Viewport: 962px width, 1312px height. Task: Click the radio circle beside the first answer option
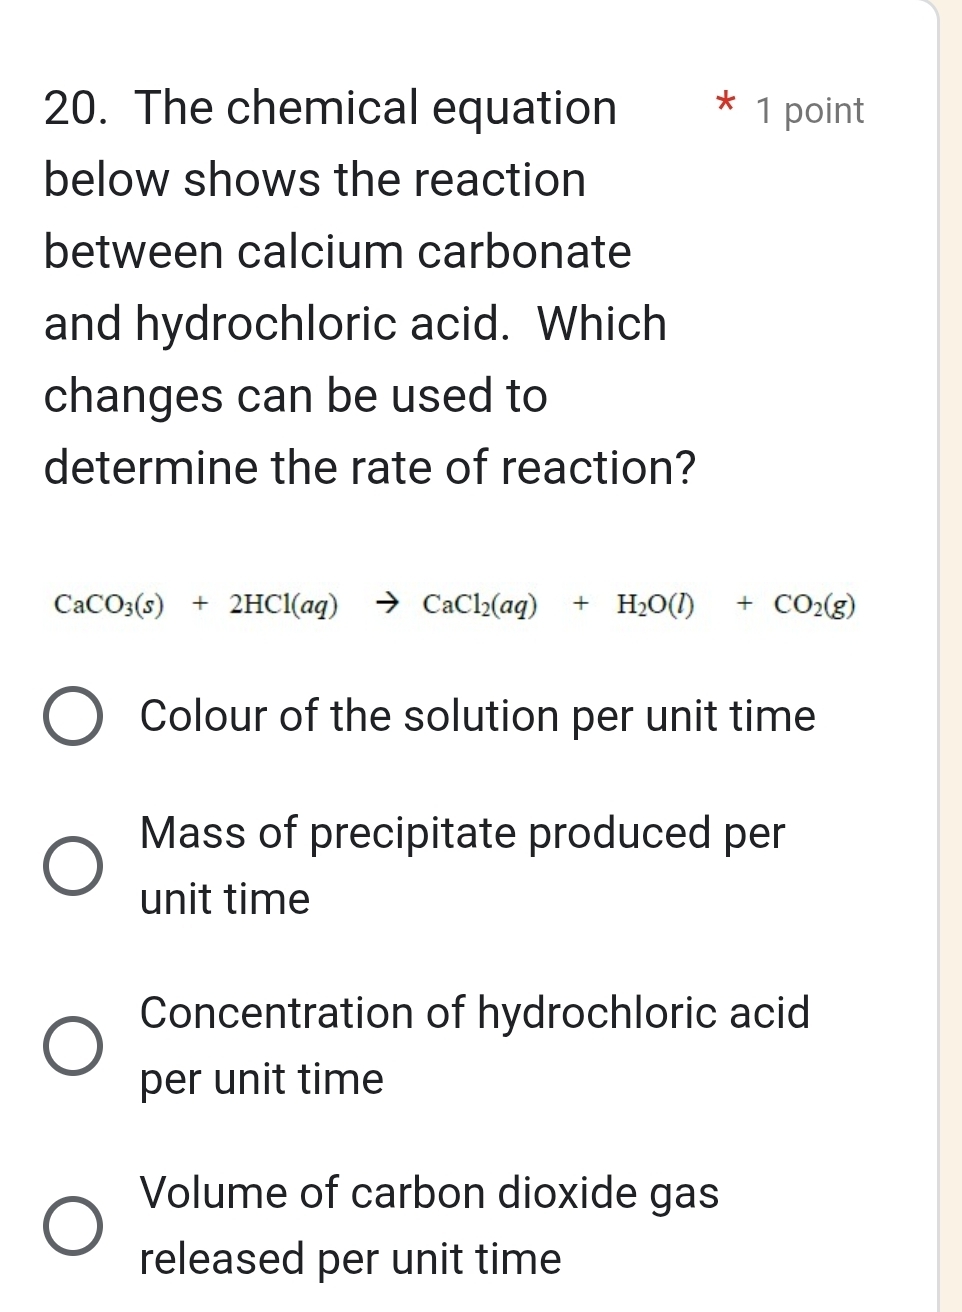point(74,717)
